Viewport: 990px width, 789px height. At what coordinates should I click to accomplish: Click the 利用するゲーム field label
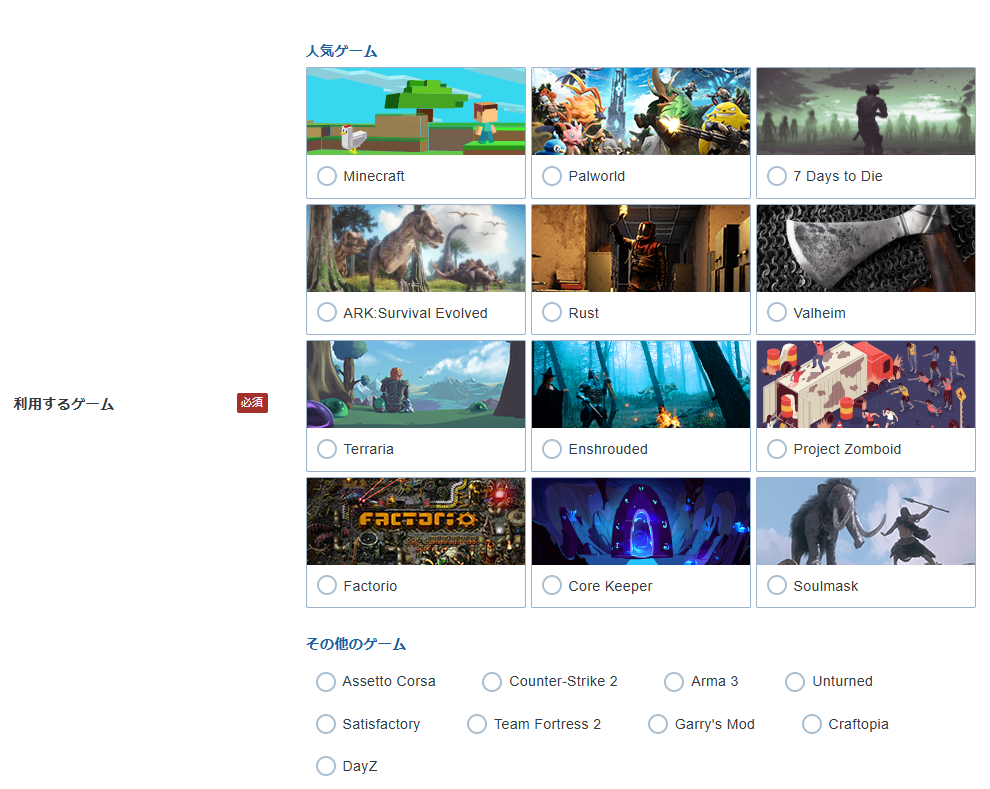64,404
